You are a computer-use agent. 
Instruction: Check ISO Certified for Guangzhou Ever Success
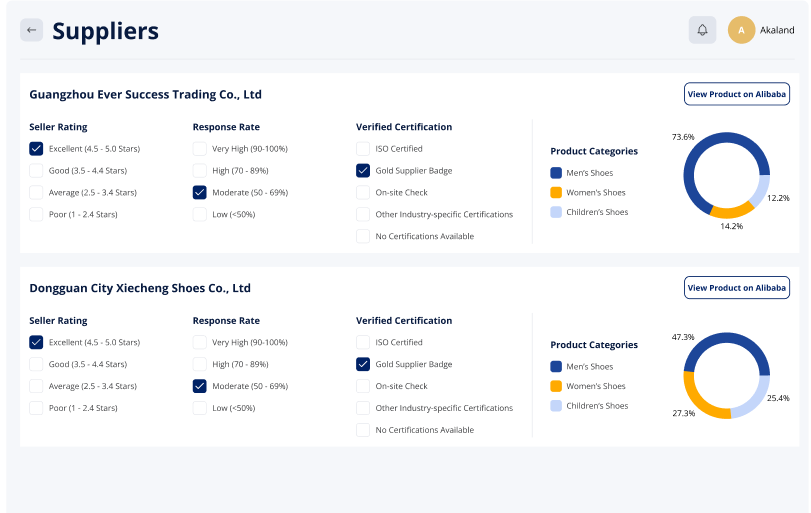pyautogui.click(x=363, y=149)
